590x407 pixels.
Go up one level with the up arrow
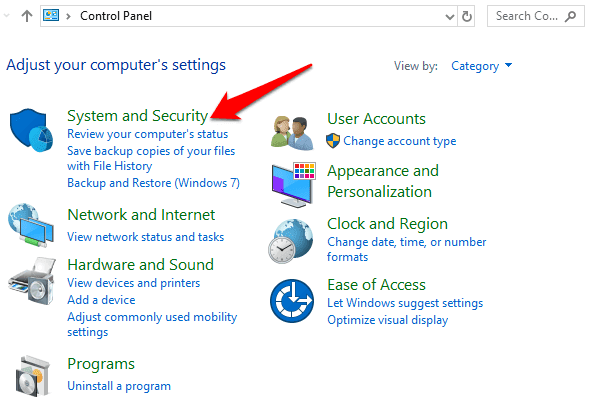[27, 16]
